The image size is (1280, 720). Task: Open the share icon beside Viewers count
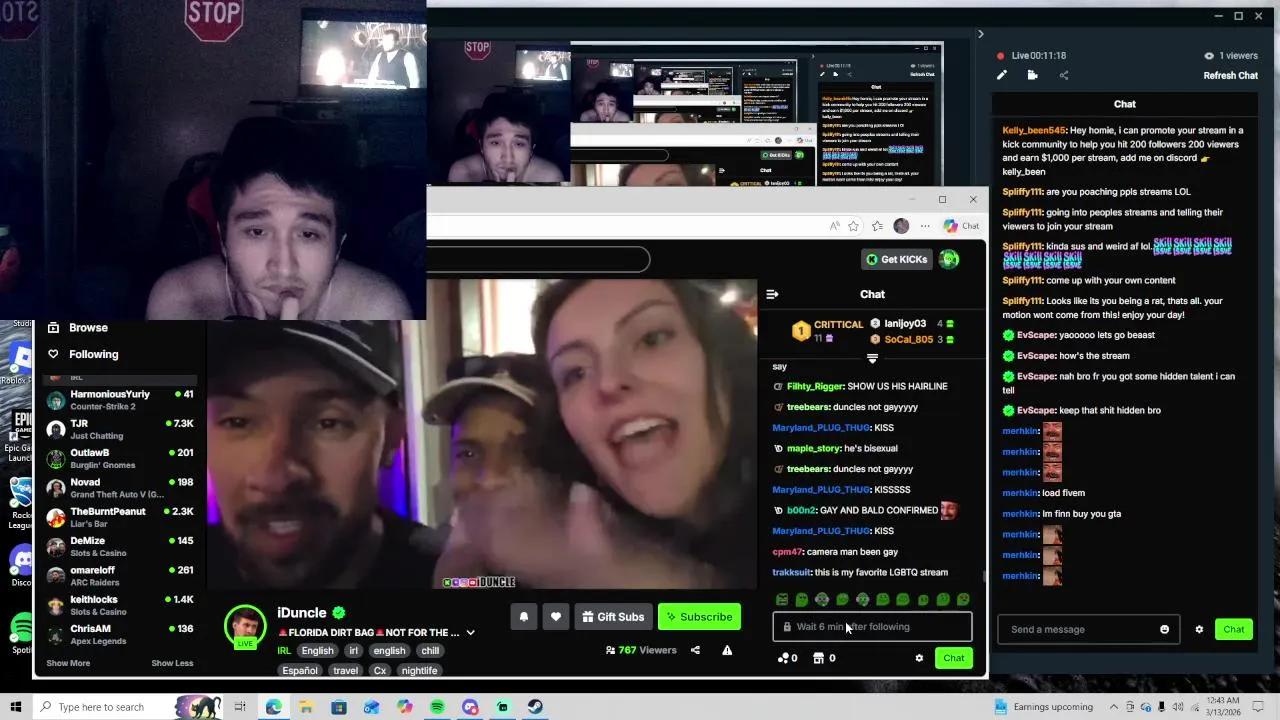coord(695,650)
